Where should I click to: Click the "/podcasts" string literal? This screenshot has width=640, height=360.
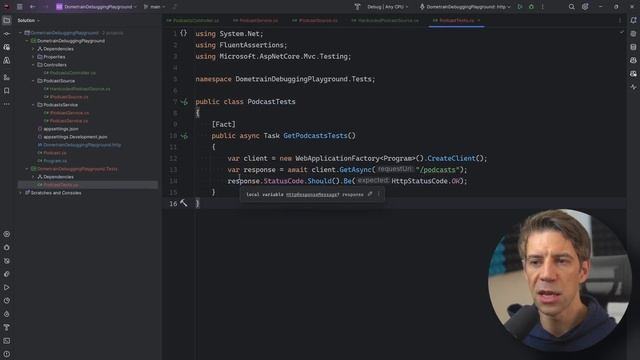(x=437, y=170)
